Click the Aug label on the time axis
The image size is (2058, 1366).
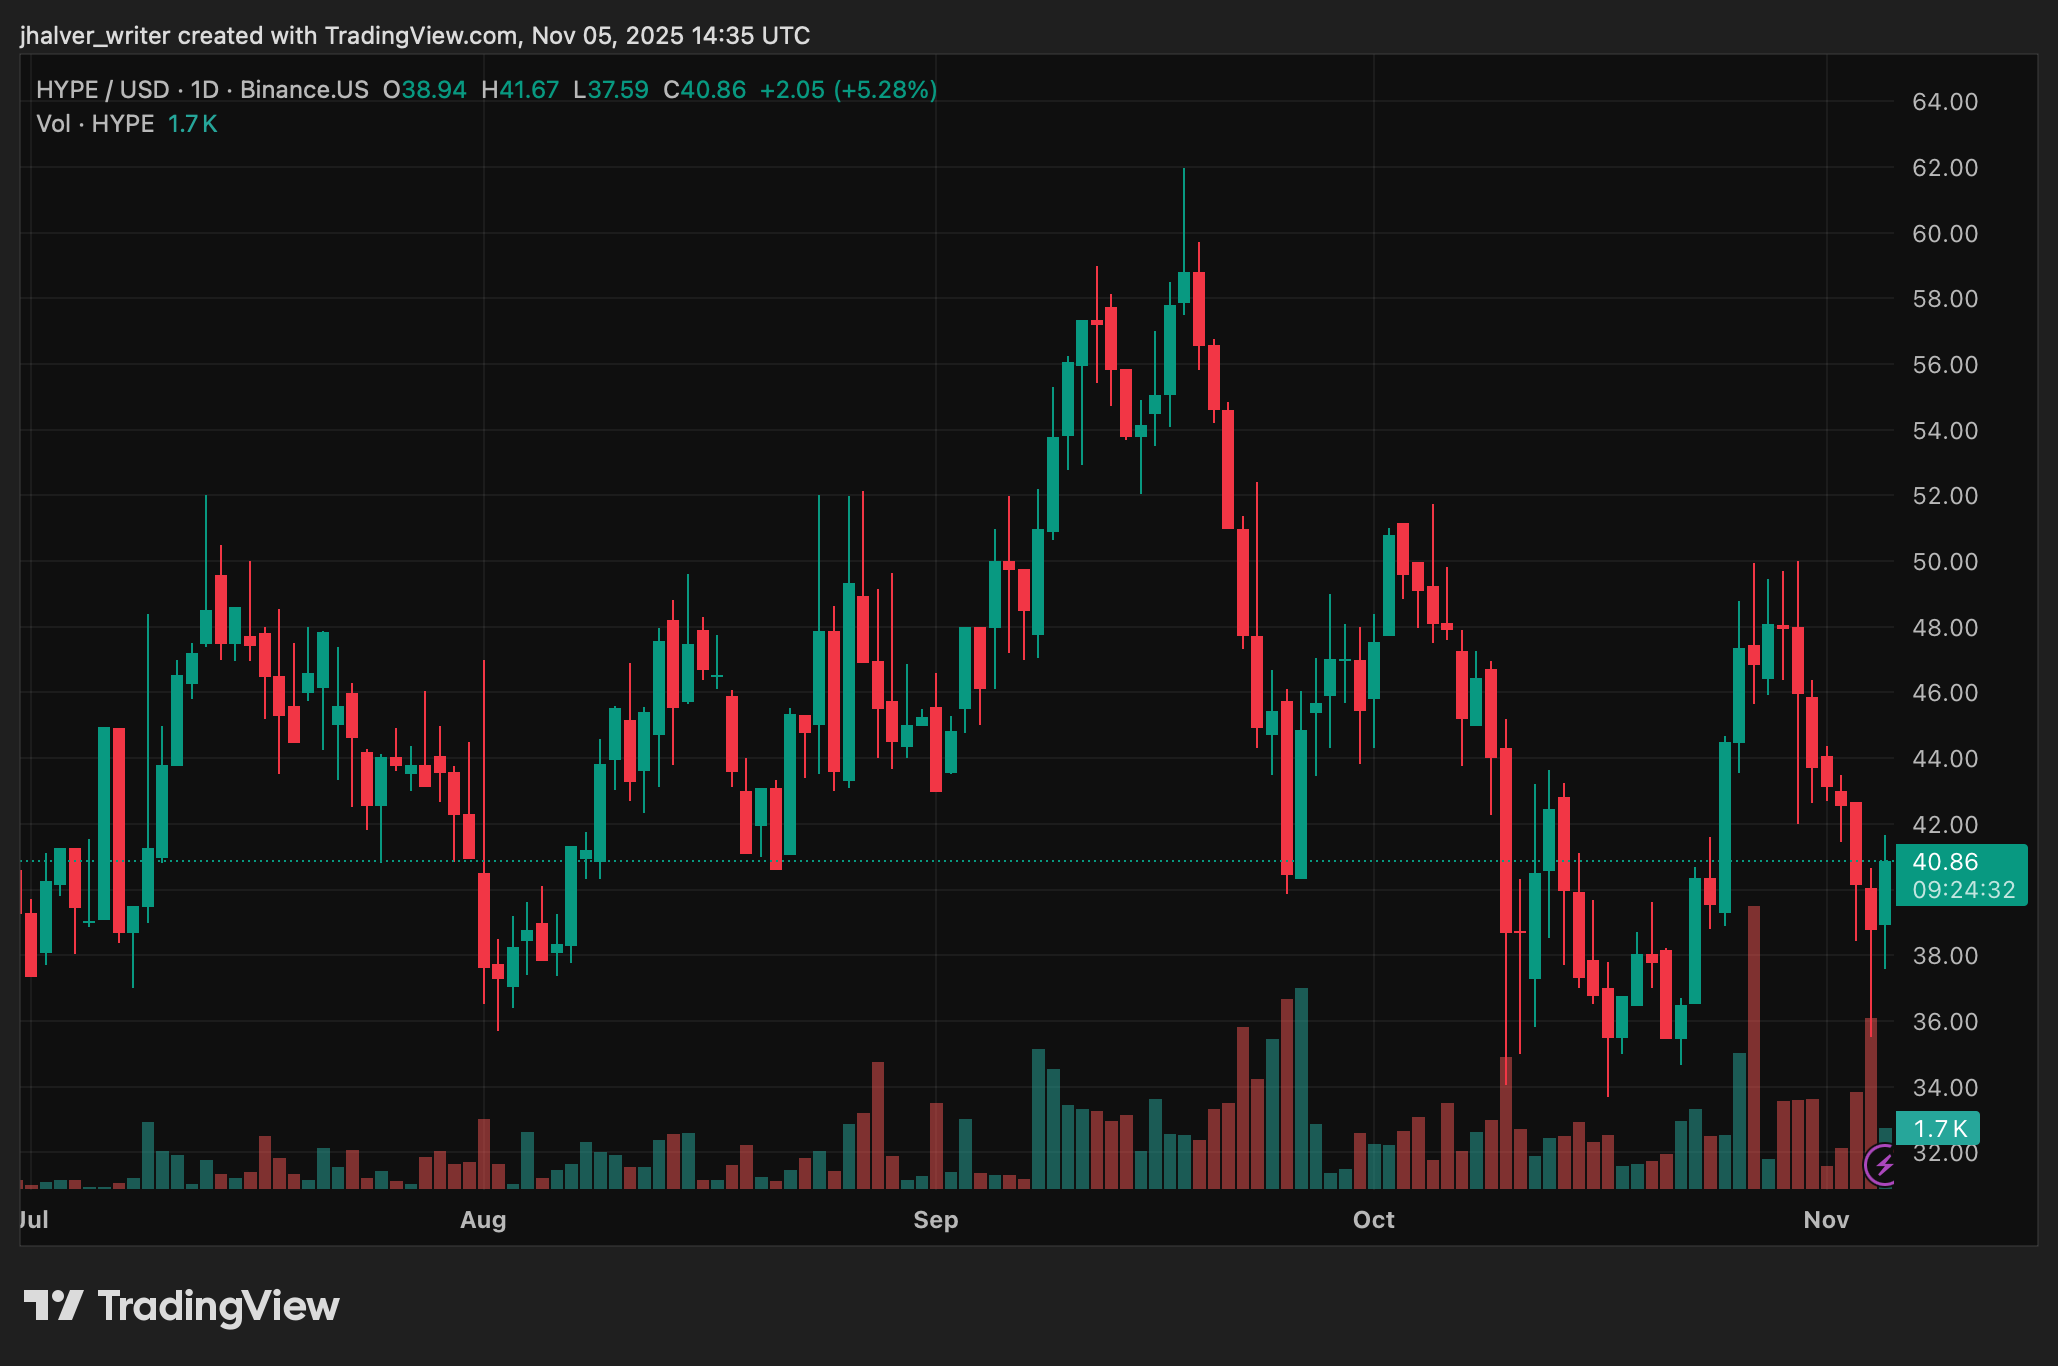(483, 1220)
